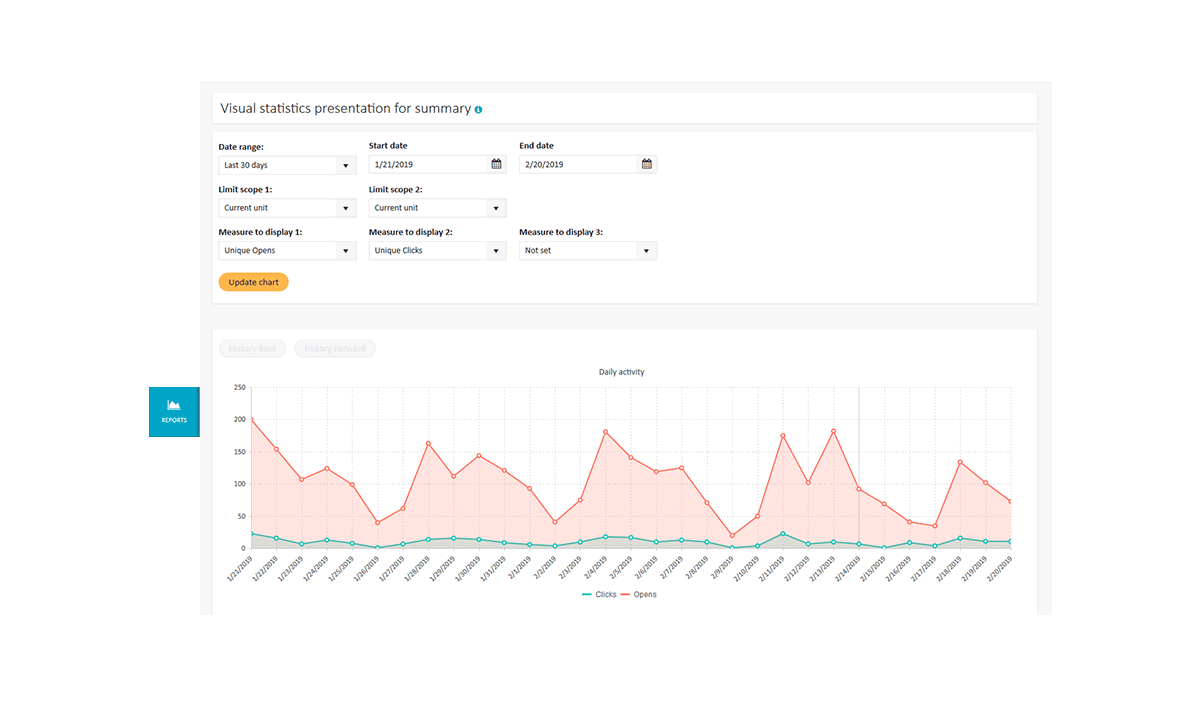Select the 2/4/2019 Opens peak point
The width and height of the screenshot is (1200, 713).
pos(605,432)
